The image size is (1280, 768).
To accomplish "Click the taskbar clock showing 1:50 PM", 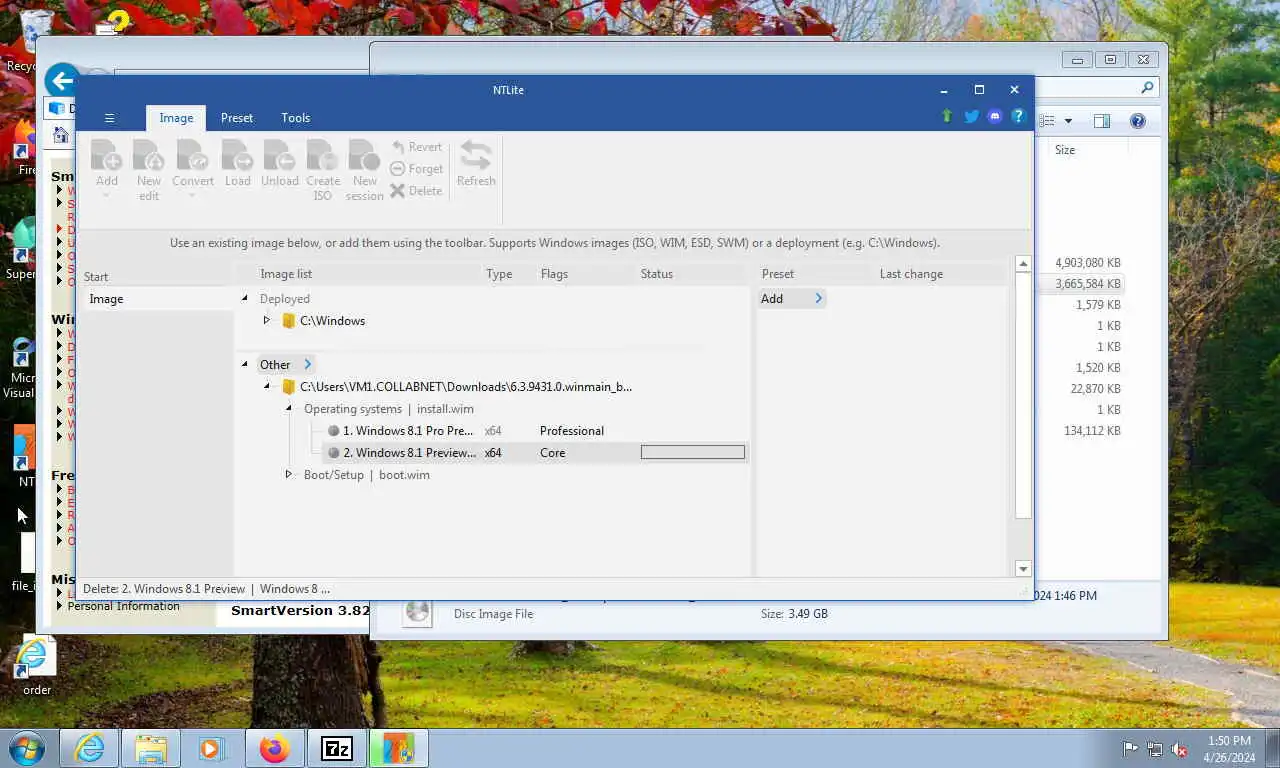I will (1229, 749).
